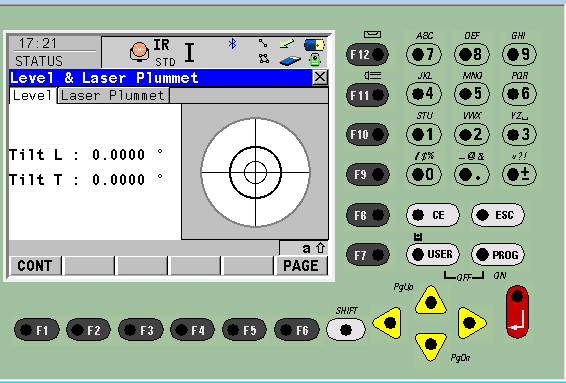The image size is (566, 383).
Task: Click the 17:21 time display
Action: point(38,43)
